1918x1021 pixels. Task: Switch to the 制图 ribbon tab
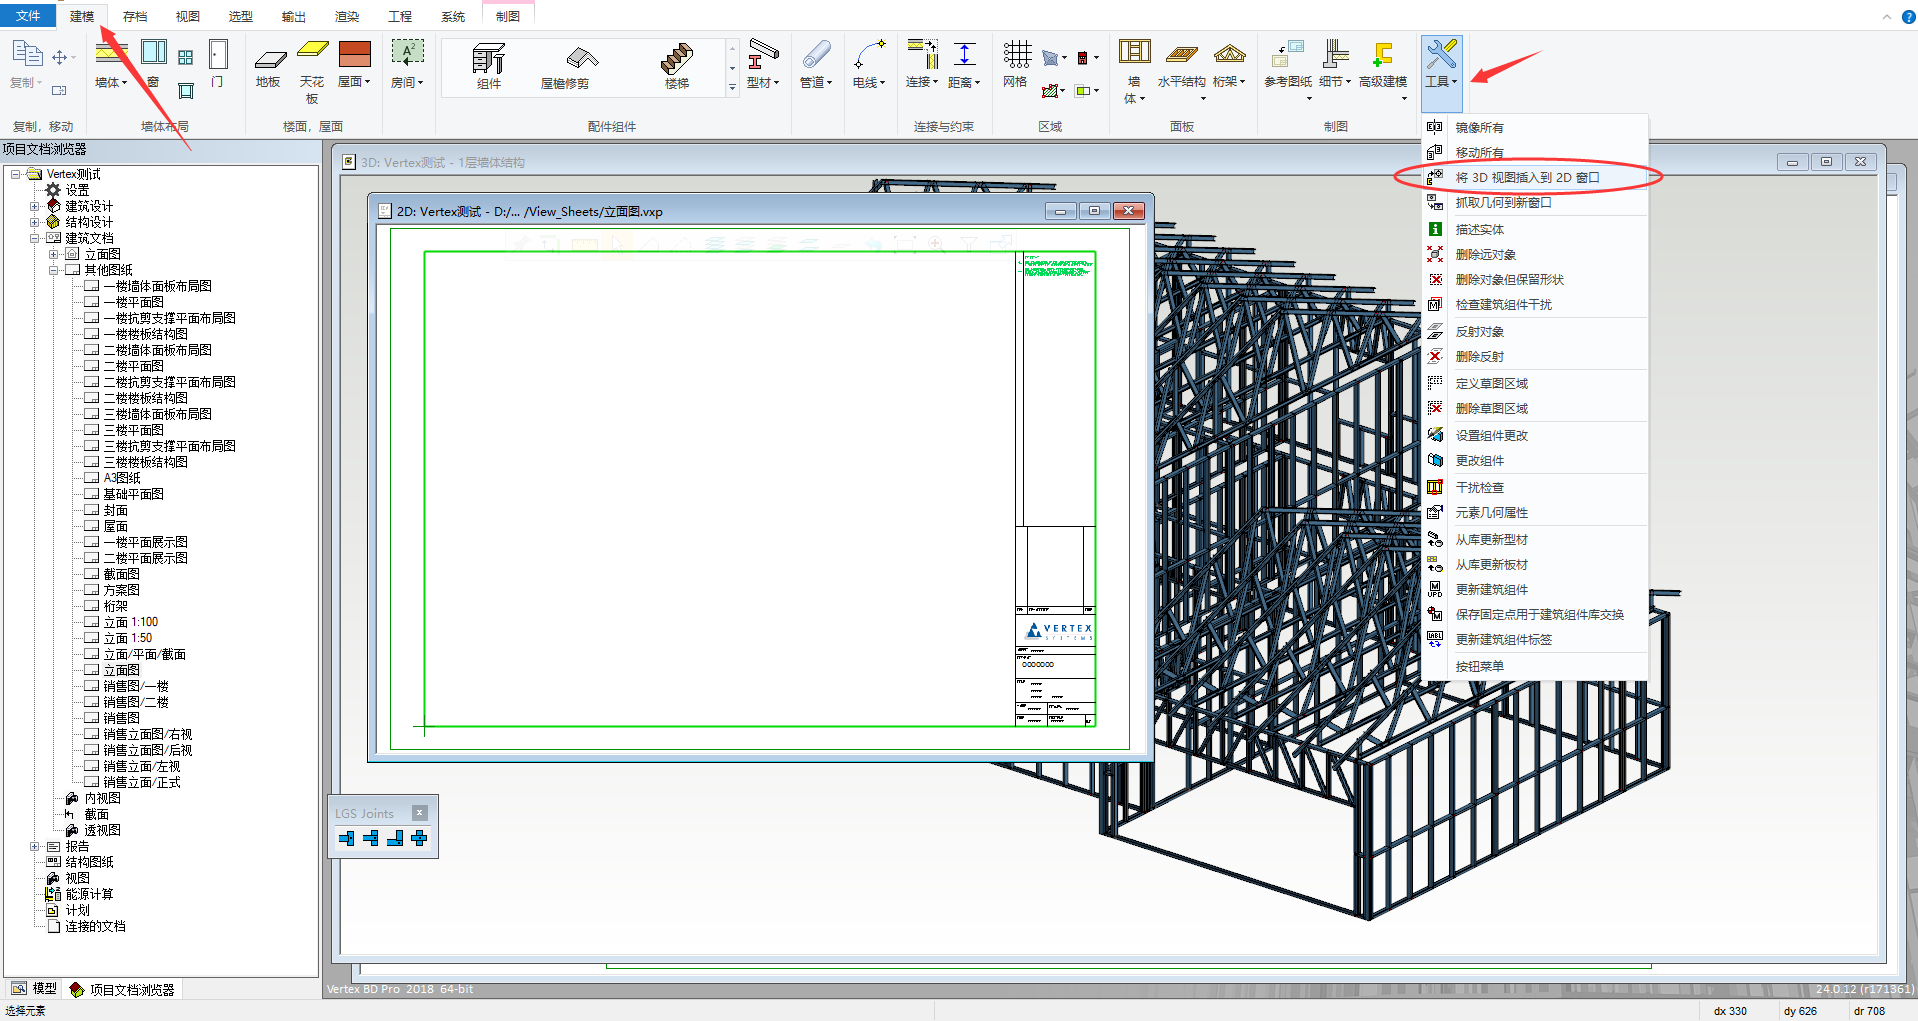point(508,16)
